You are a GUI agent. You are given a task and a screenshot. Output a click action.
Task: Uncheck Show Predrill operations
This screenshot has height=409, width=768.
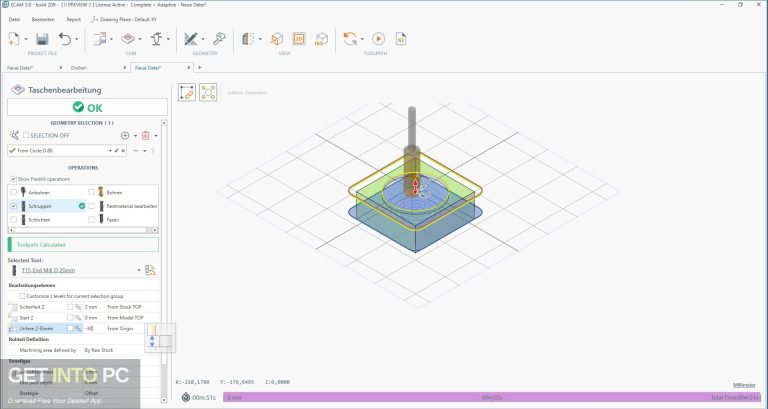point(12,179)
